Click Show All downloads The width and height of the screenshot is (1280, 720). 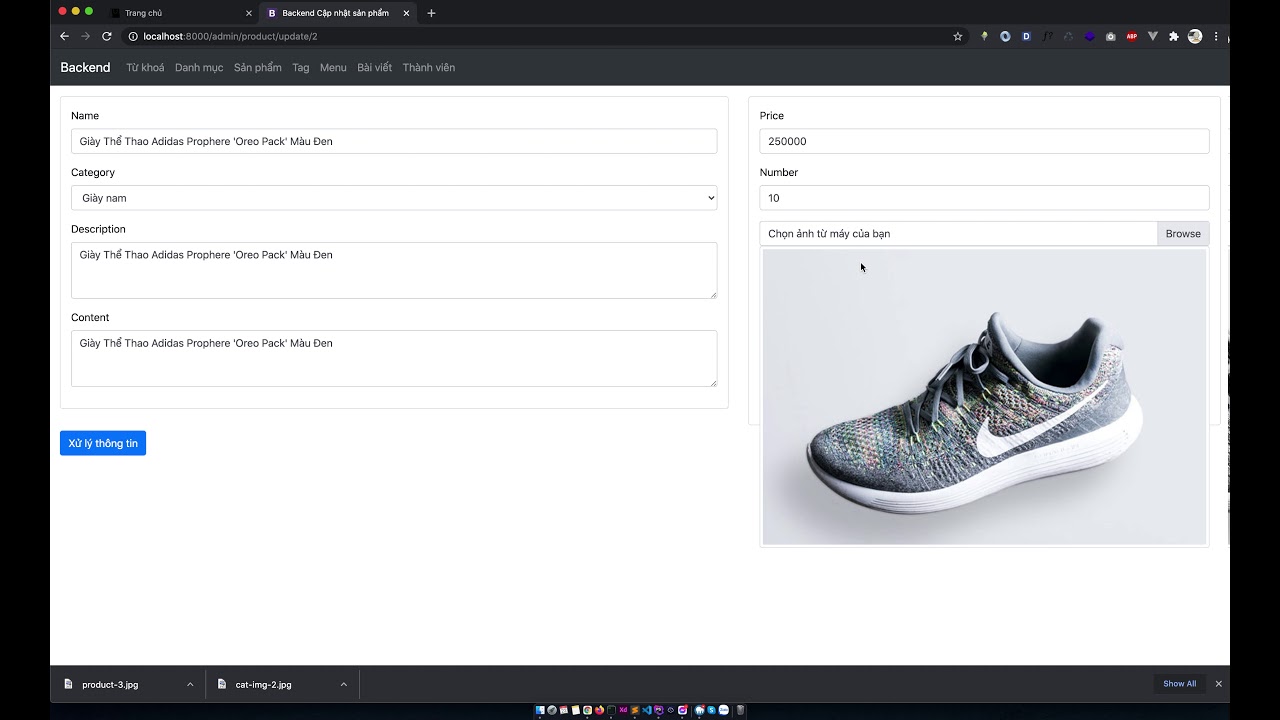pos(1179,684)
